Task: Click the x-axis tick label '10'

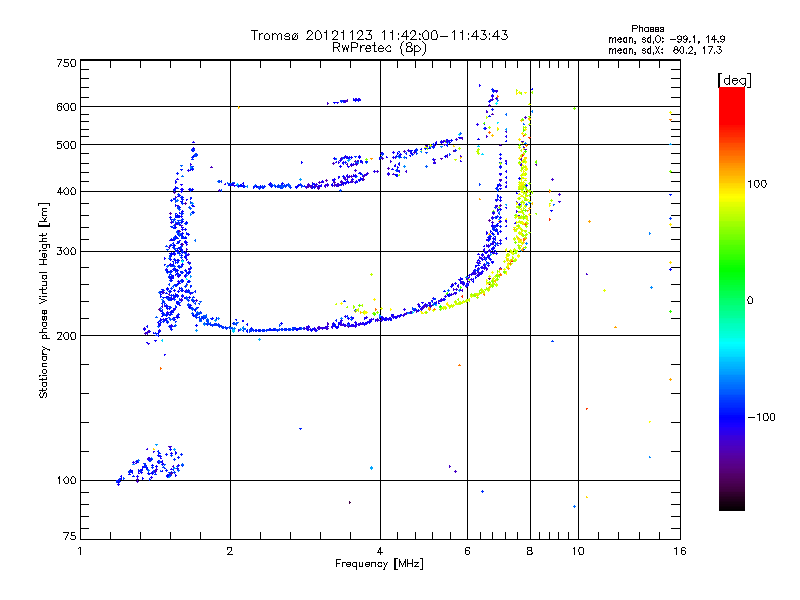Action: tap(578, 551)
